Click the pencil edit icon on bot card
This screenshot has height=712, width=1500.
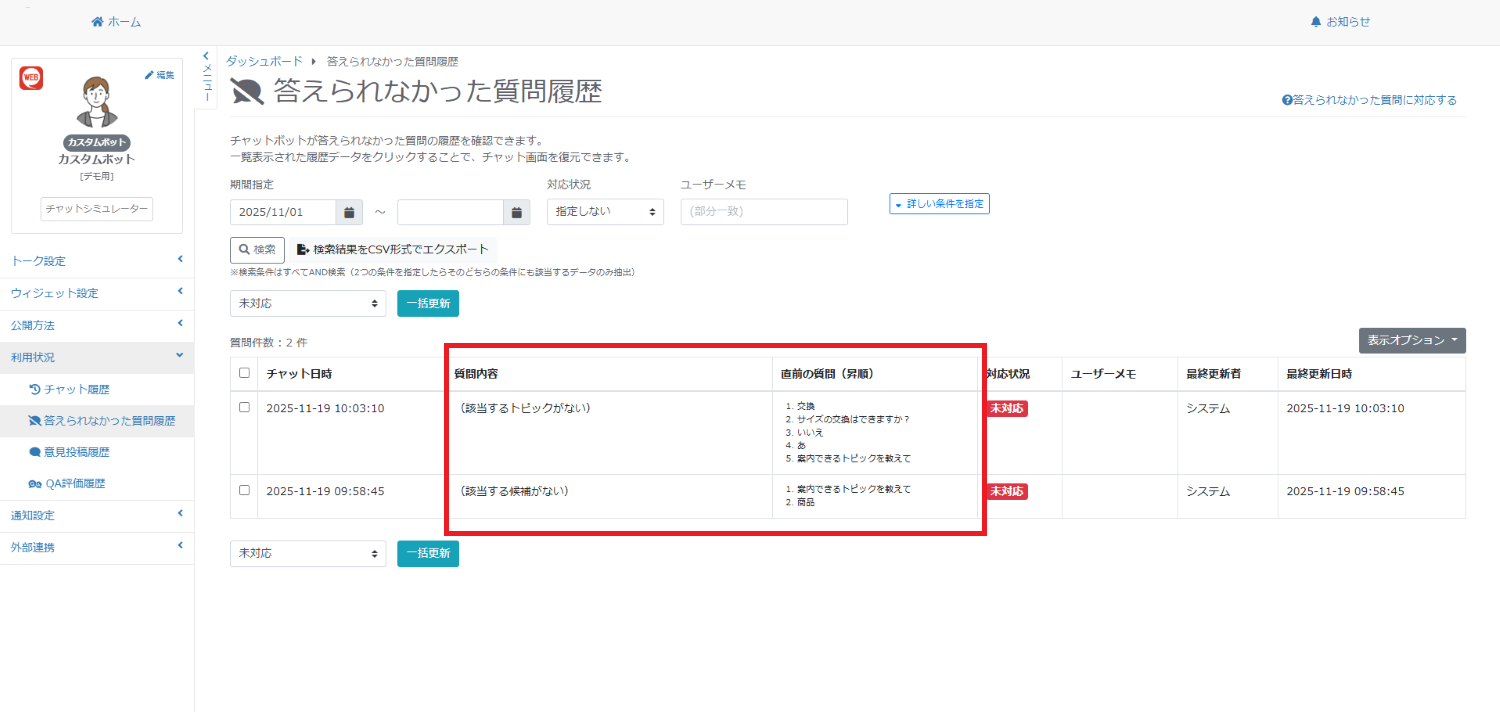point(150,75)
